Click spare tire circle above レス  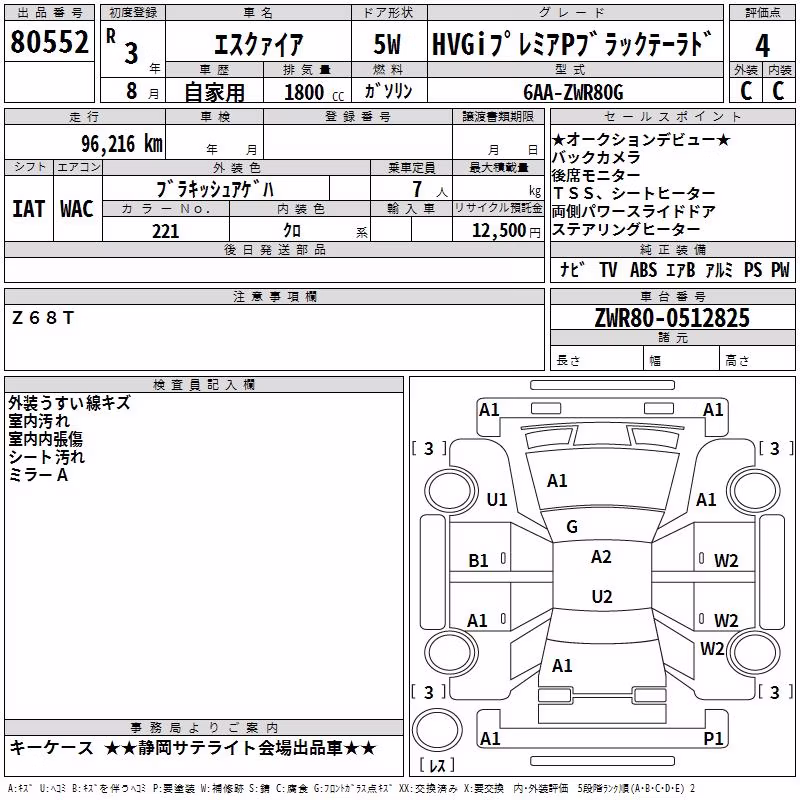pyautogui.click(x=437, y=730)
